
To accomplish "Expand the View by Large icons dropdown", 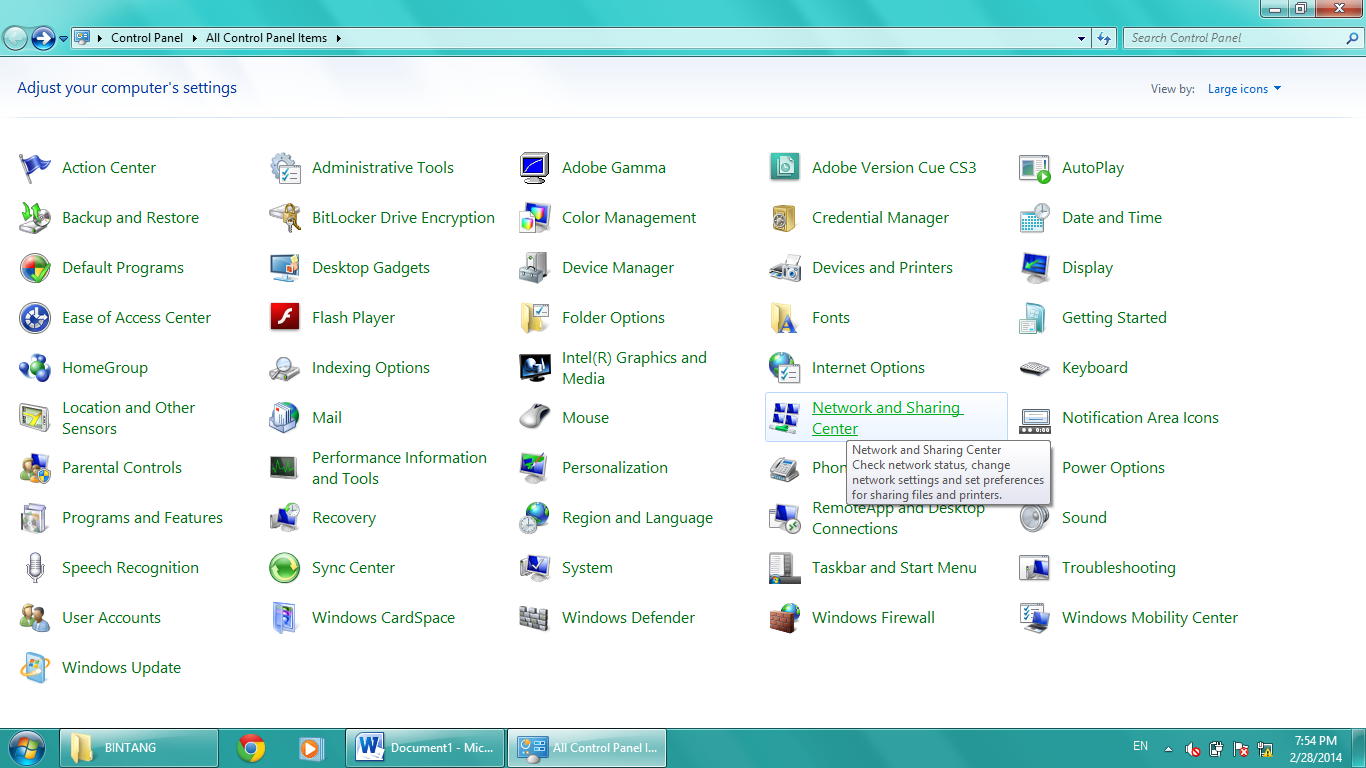I will [1244, 89].
